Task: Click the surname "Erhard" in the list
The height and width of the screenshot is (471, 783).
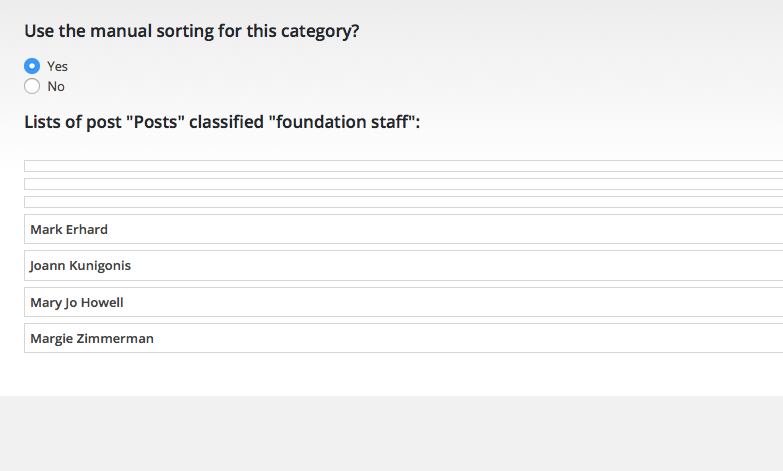Action: tap(87, 230)
